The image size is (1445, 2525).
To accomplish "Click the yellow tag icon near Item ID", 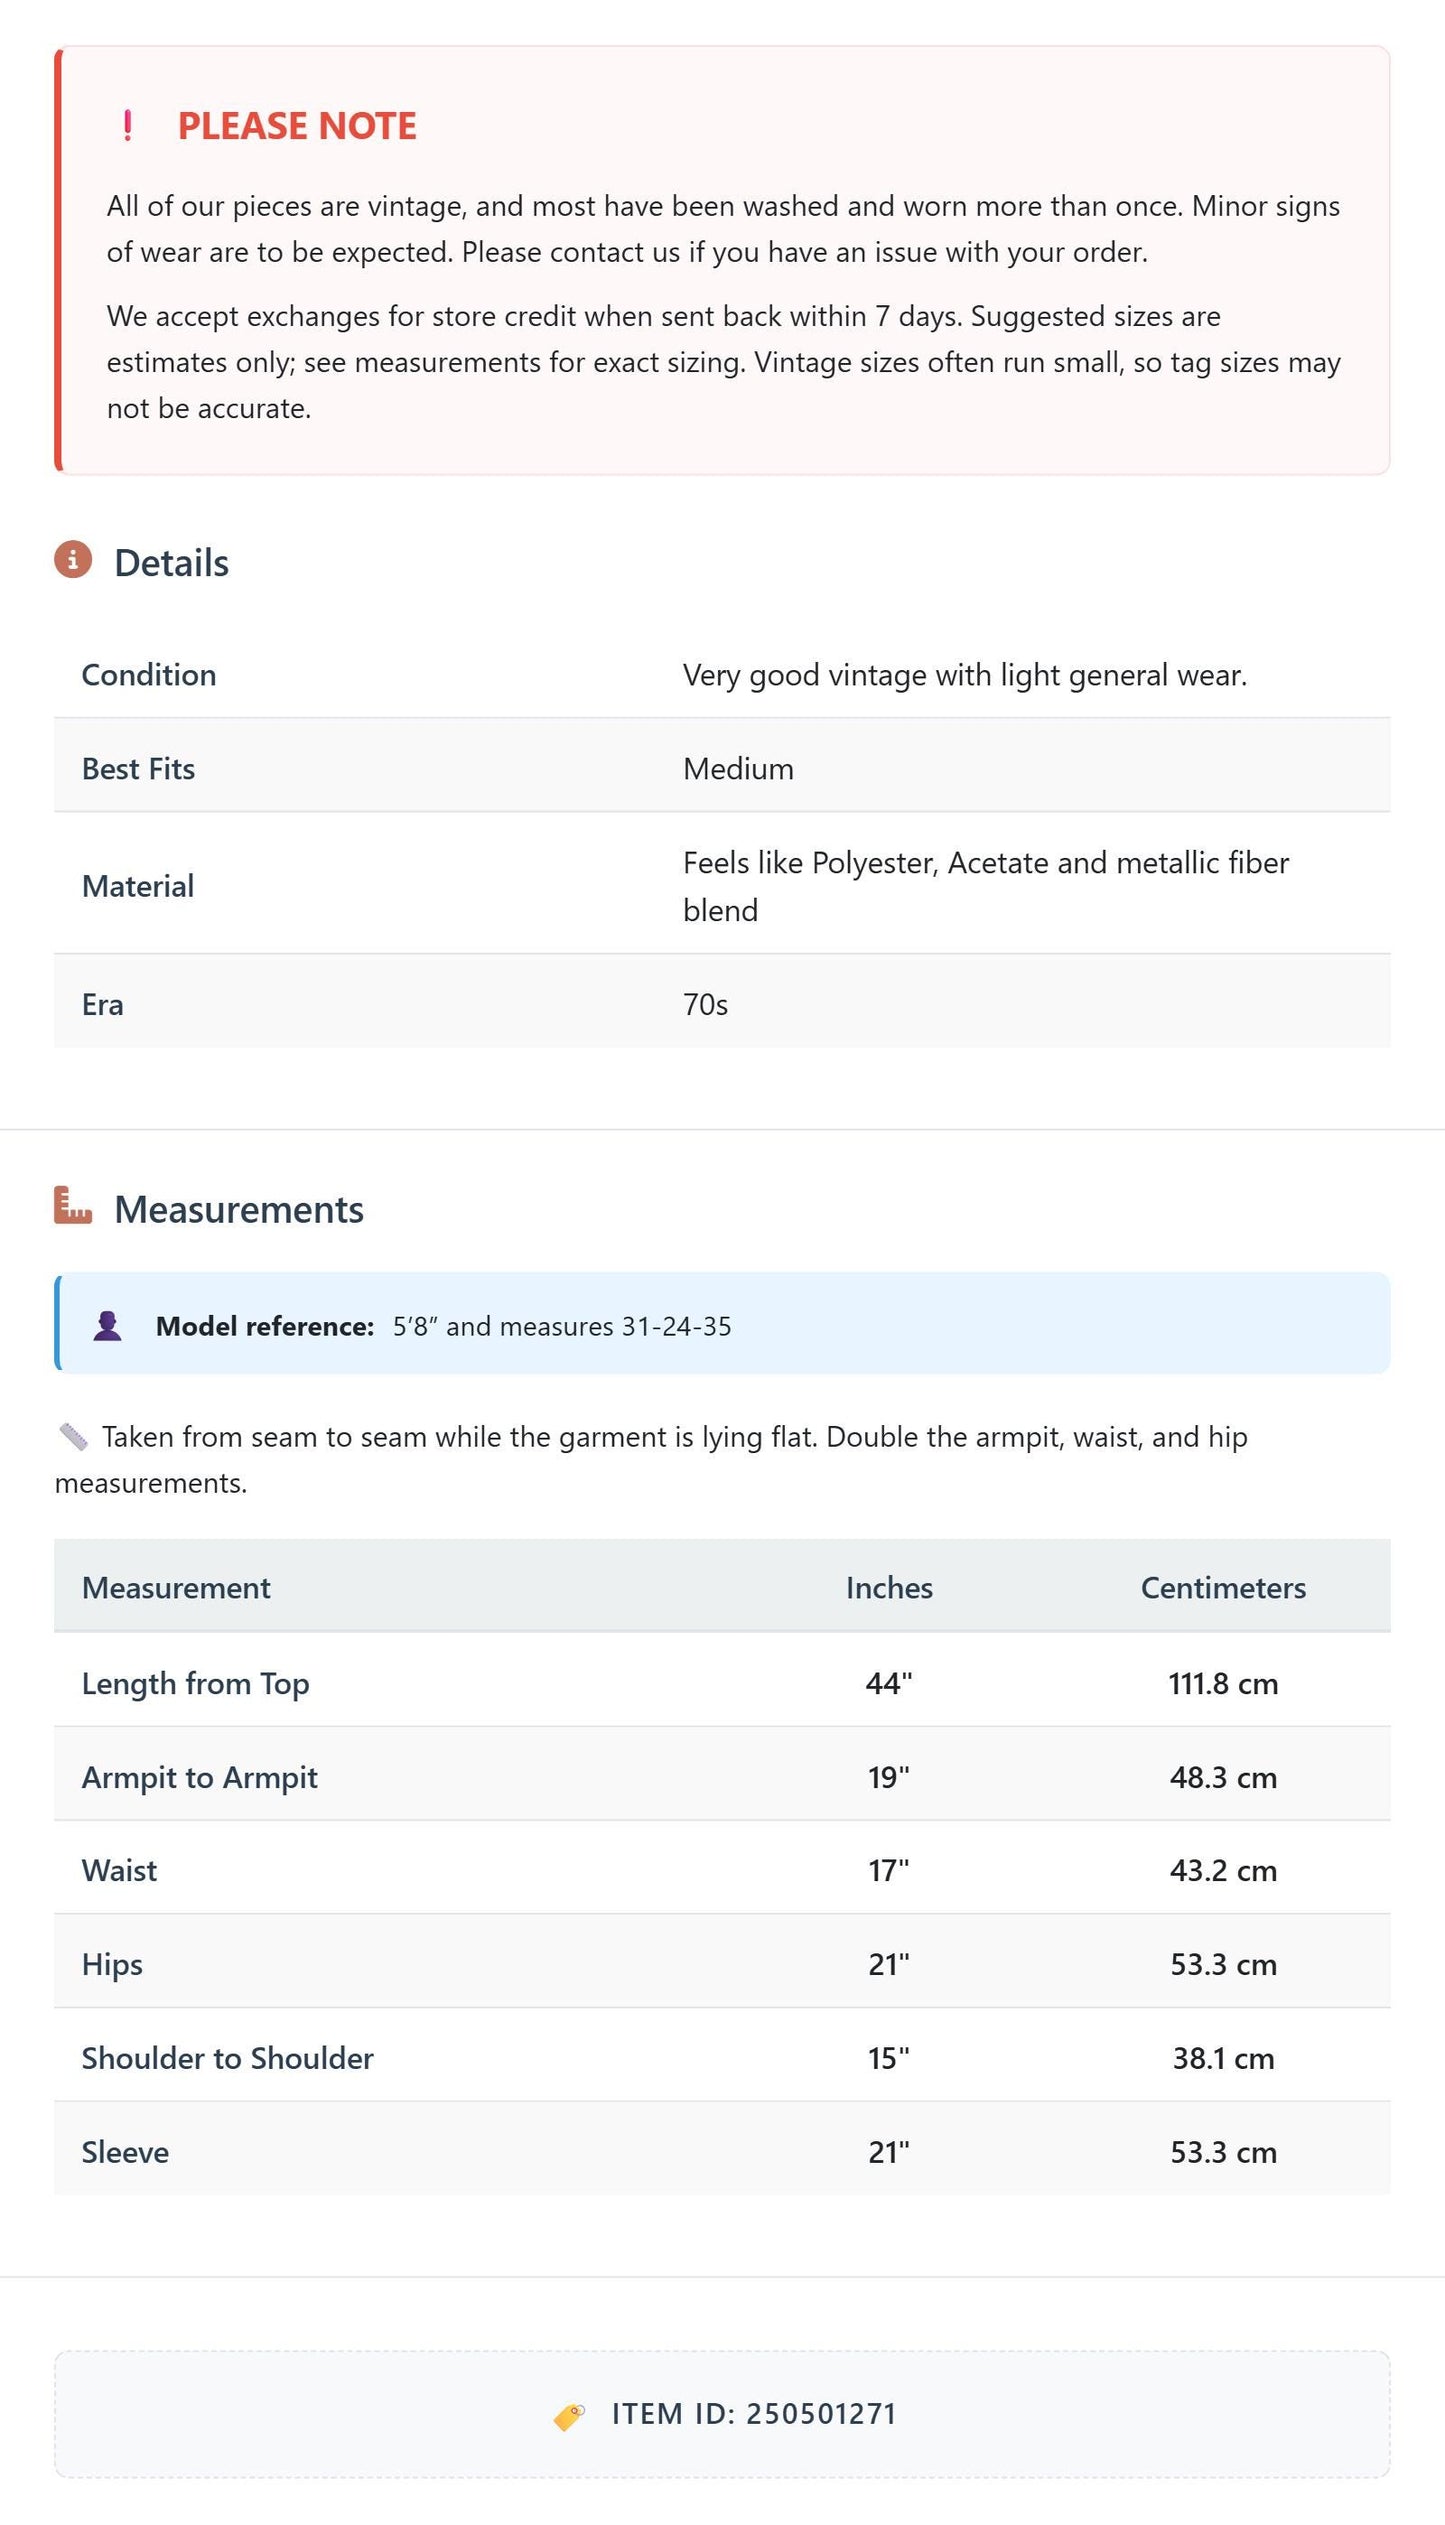I will pos(570,2415).
